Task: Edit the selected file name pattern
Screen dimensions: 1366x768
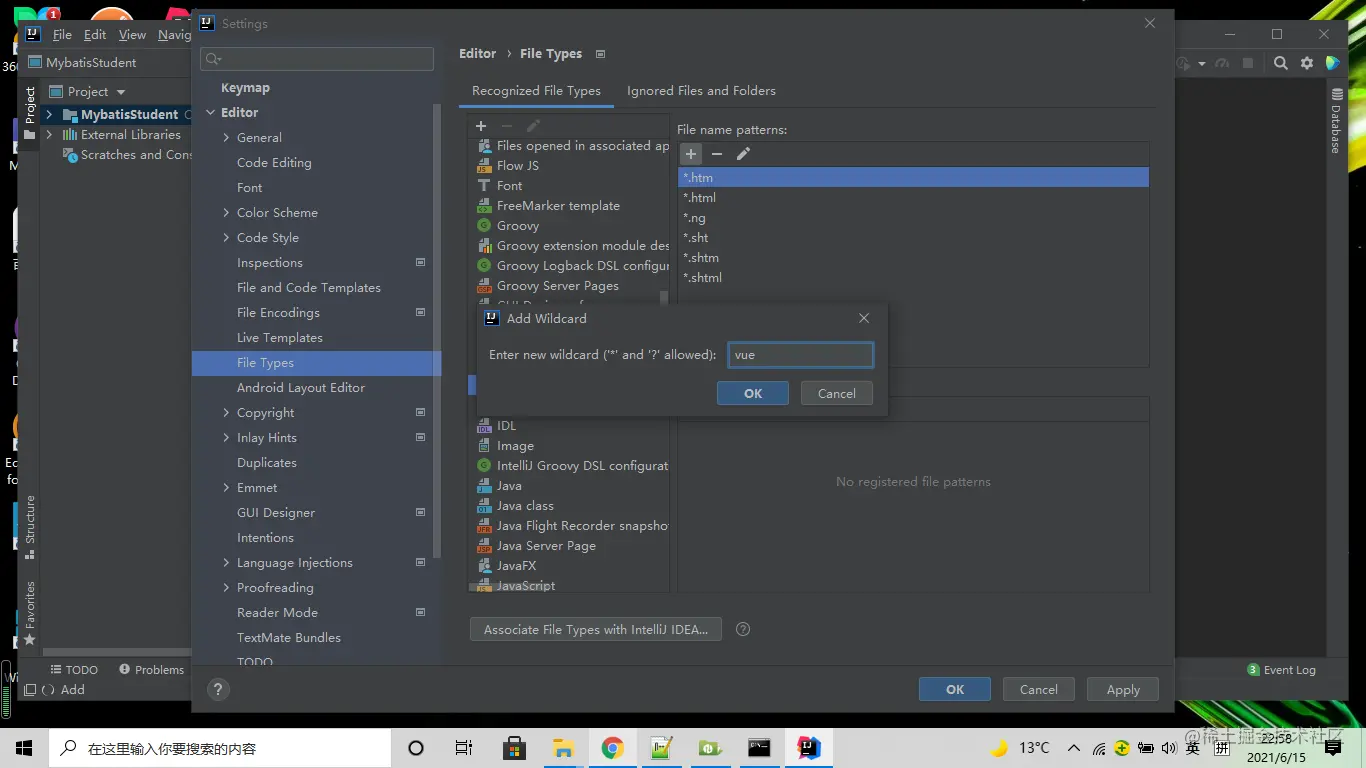Action: coord(743,154)
